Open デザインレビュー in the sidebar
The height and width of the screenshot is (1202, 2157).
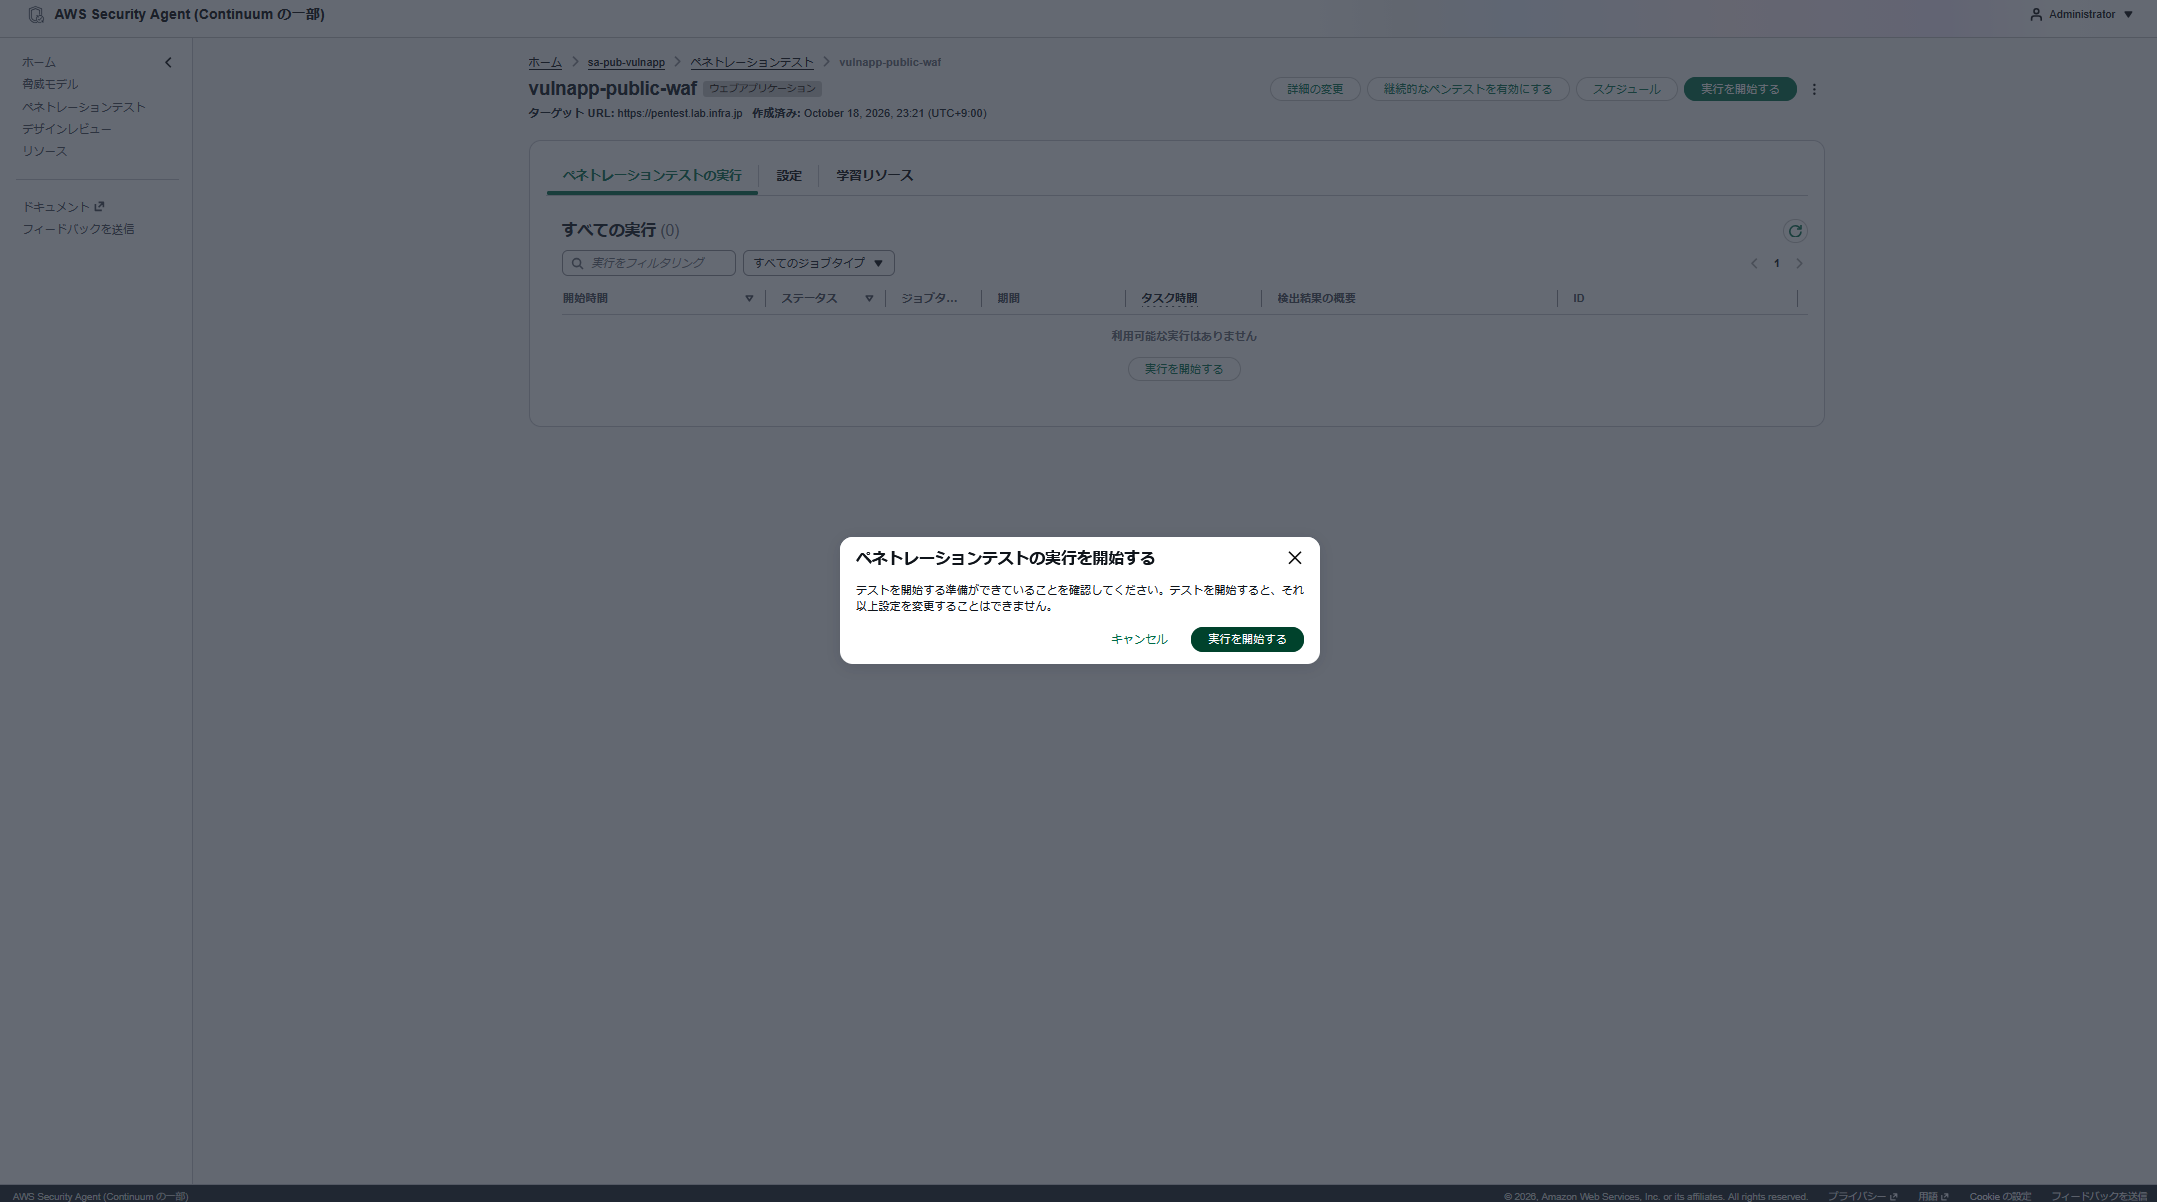click(x=67, y=129)
